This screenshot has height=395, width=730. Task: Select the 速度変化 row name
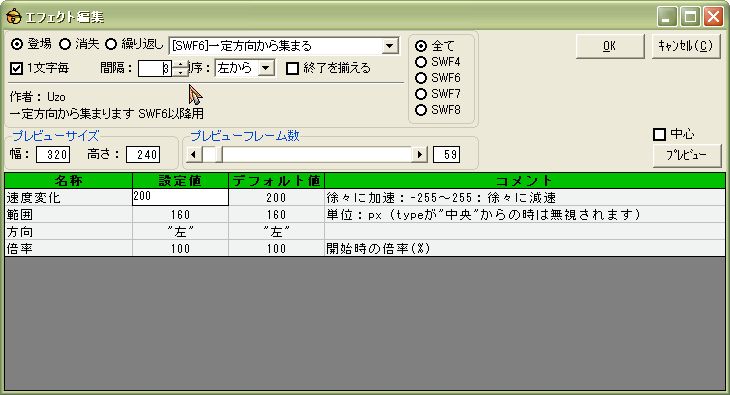(x=34, y=198)
